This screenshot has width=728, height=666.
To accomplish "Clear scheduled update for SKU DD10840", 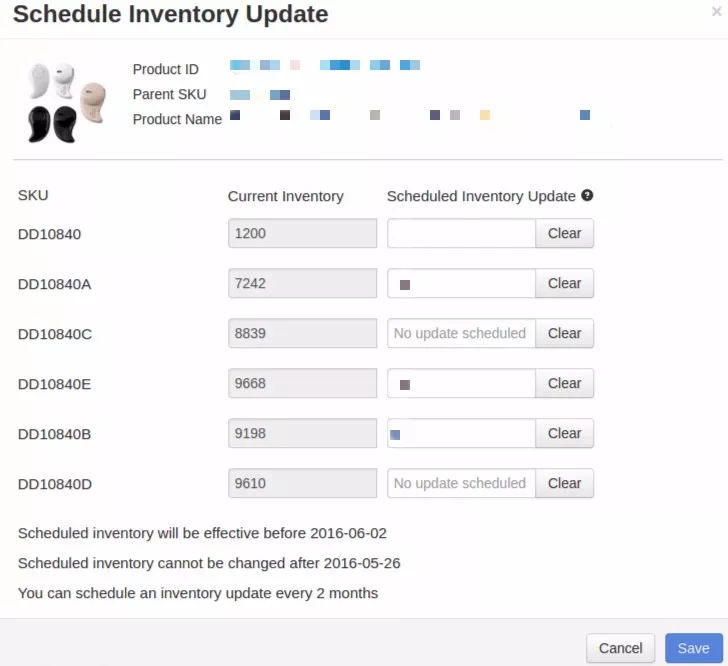I will click(x=564, y=233).
